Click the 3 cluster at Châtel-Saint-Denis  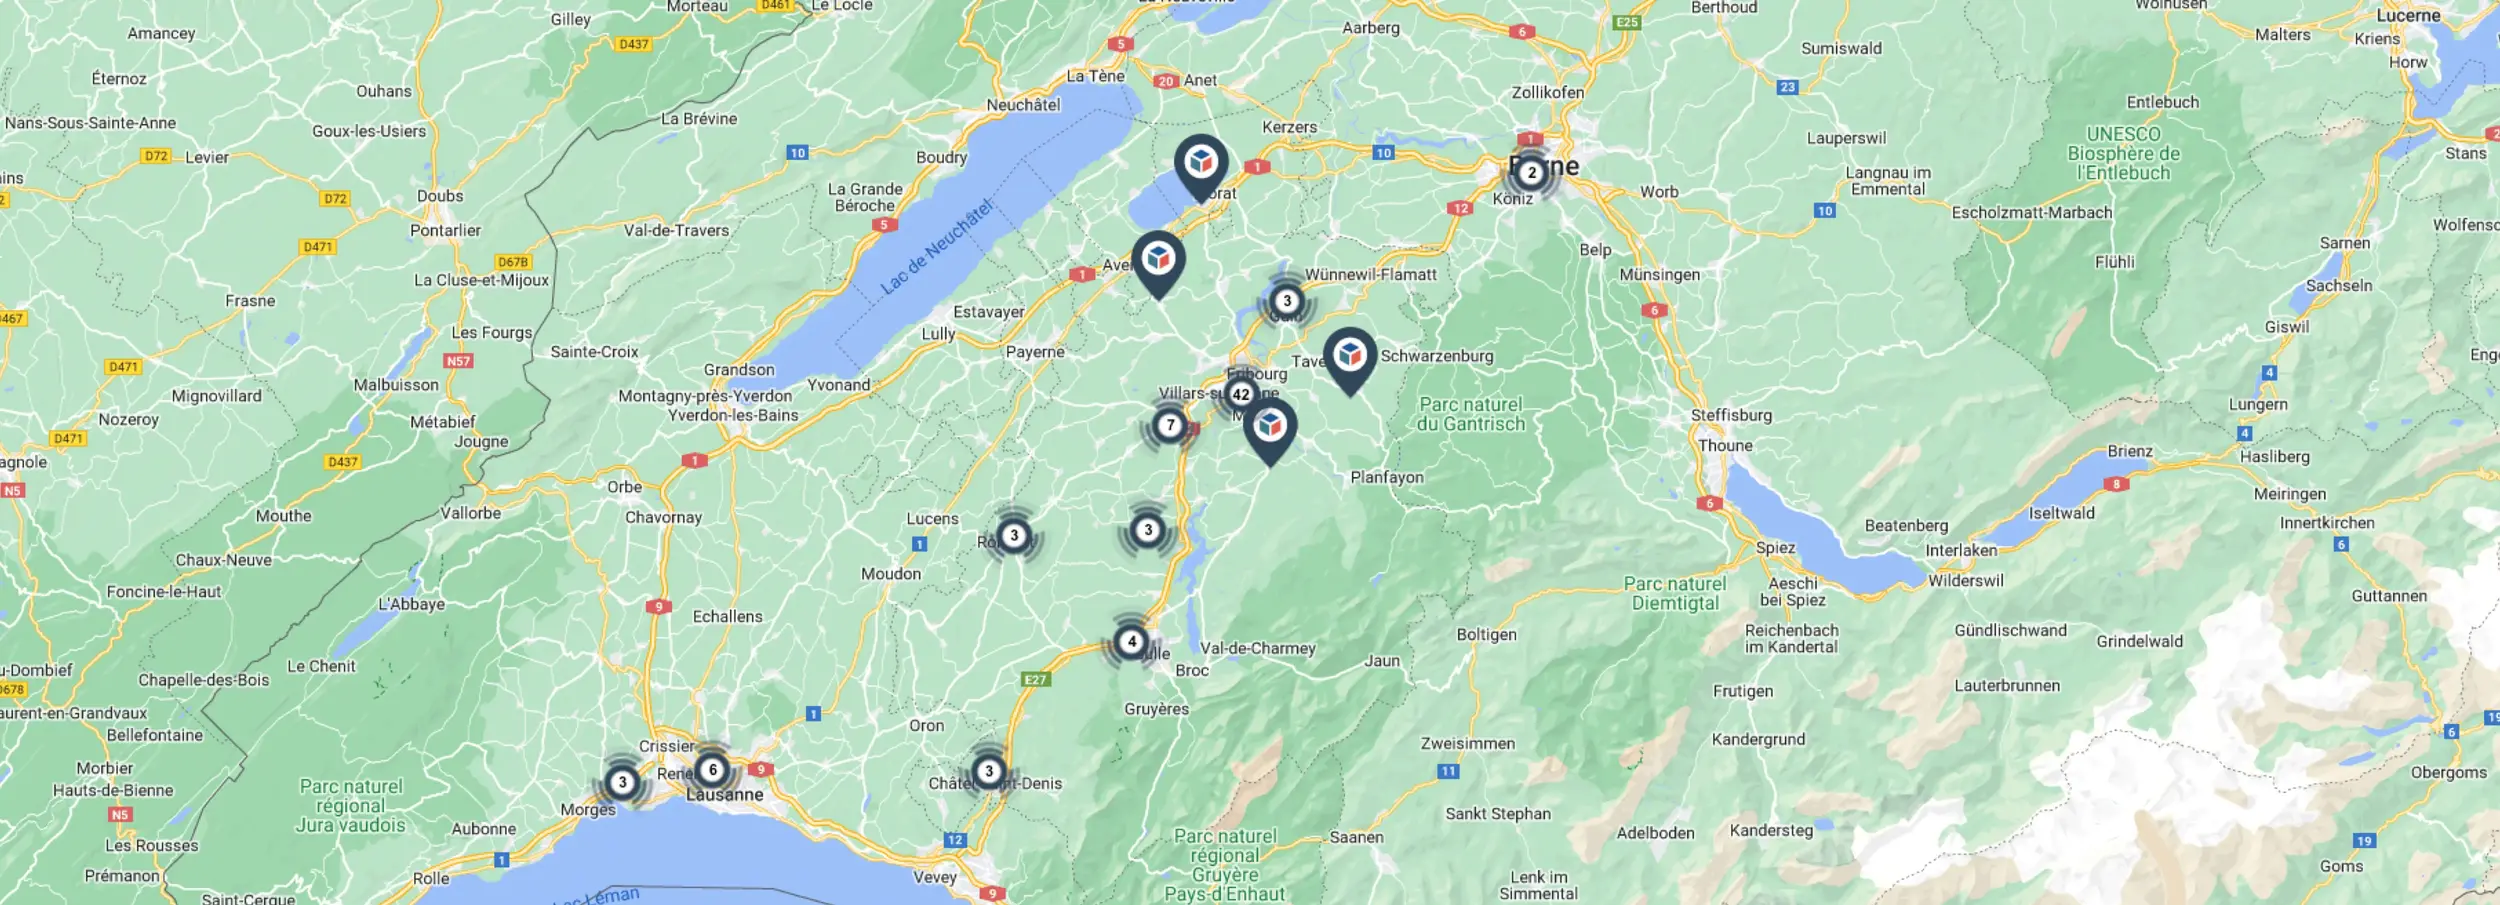click(989, 771)
